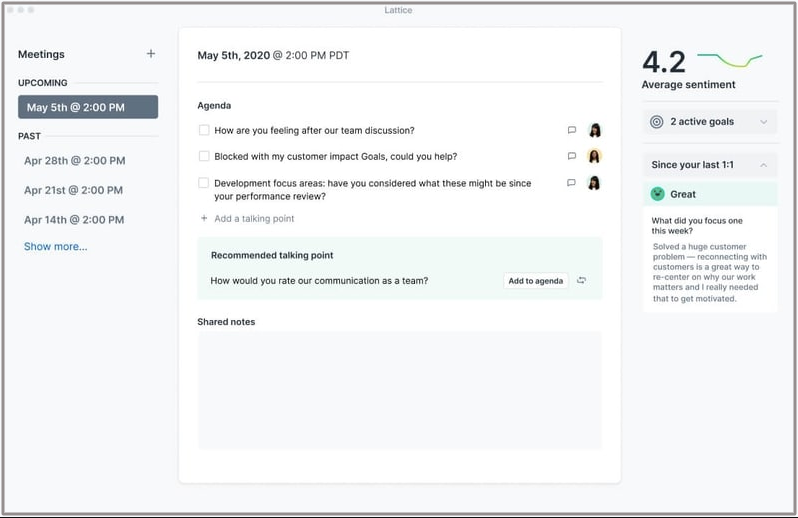This screenshot has width=798, height=518.
Task: Click avatar beside Development focus areas item
Action: click(x=594, y=183)
